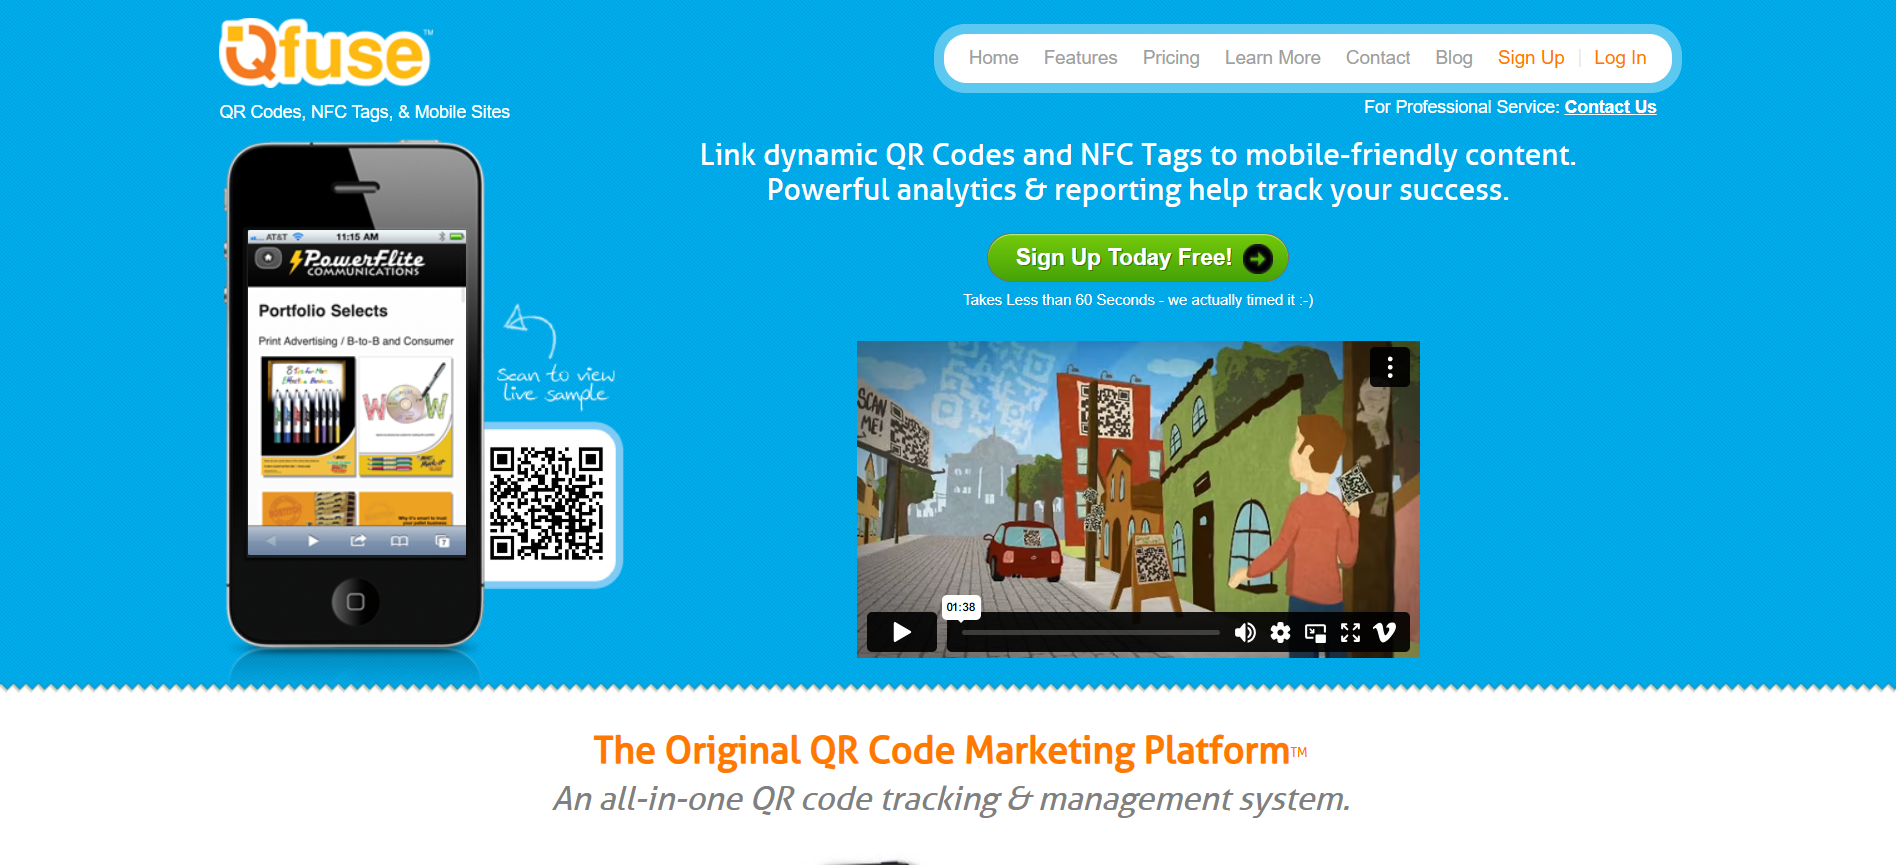The height and width of the screenshot is (865, 1896).
Task: Click the sample QR code image
Action: (546, 503)
